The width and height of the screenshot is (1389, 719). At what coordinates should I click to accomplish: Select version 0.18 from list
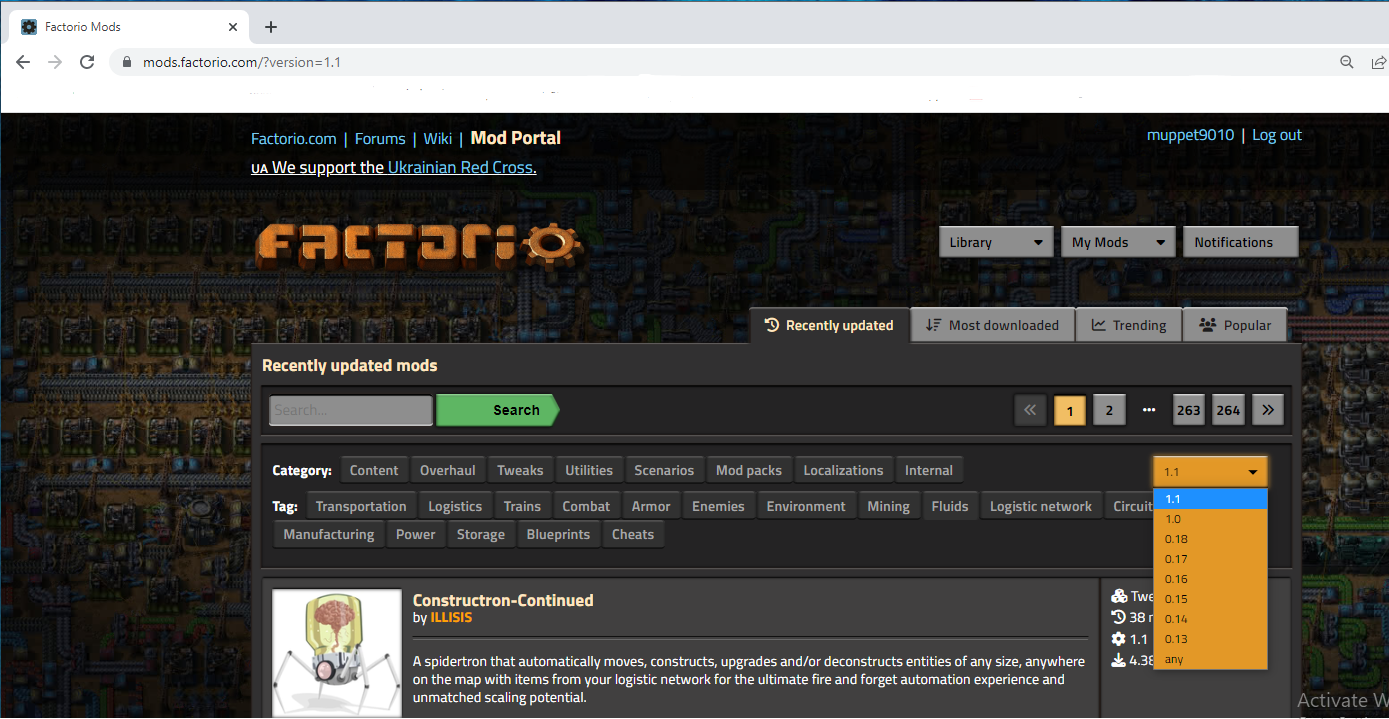coord(1210,539)
